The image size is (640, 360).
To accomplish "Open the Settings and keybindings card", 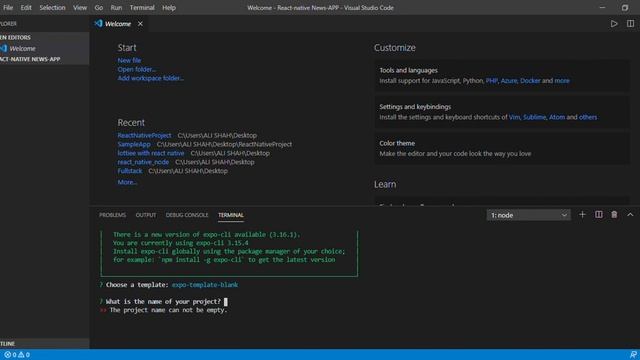I will [x=502, y=112].
